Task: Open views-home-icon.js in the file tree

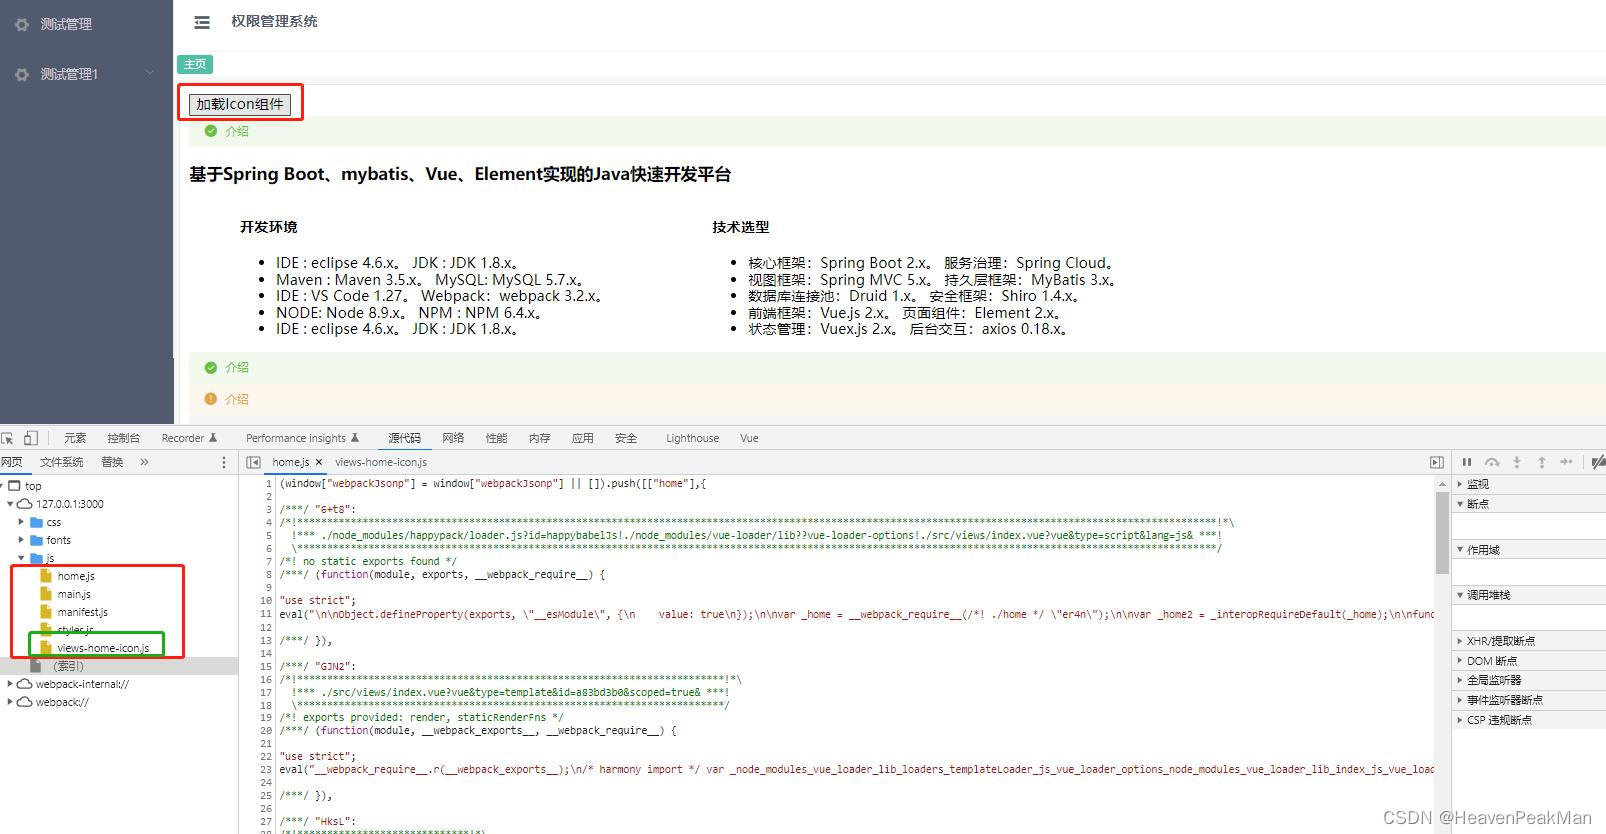Action: [103, 648]
